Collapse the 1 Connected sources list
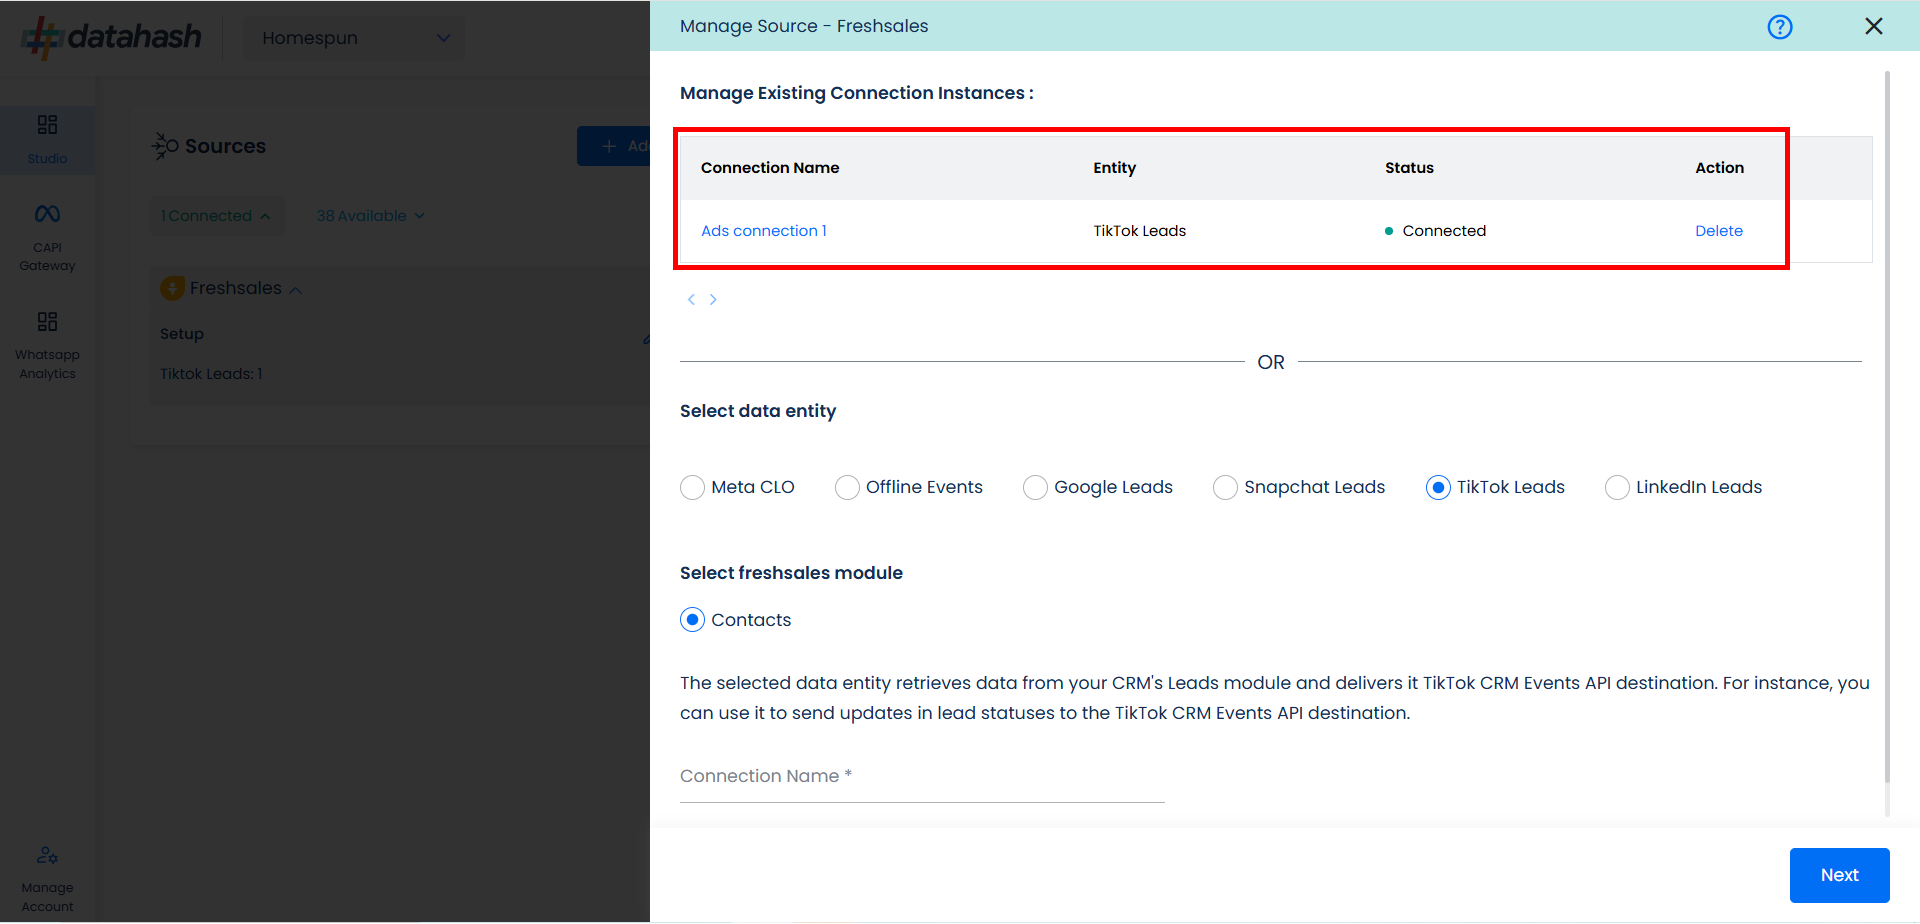1920x924 pixels. (x=216, y=216)
